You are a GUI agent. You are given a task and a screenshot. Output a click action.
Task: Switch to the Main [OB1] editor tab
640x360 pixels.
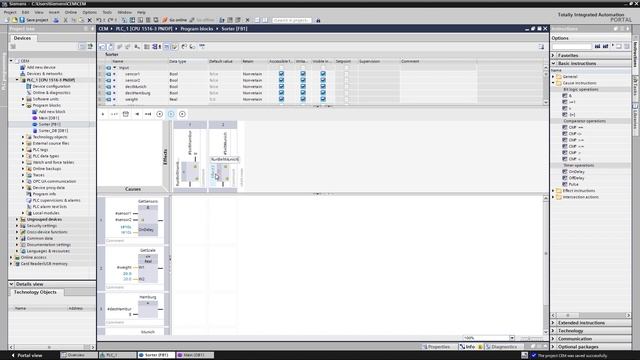pyautogui.click(x=195, y=355)
